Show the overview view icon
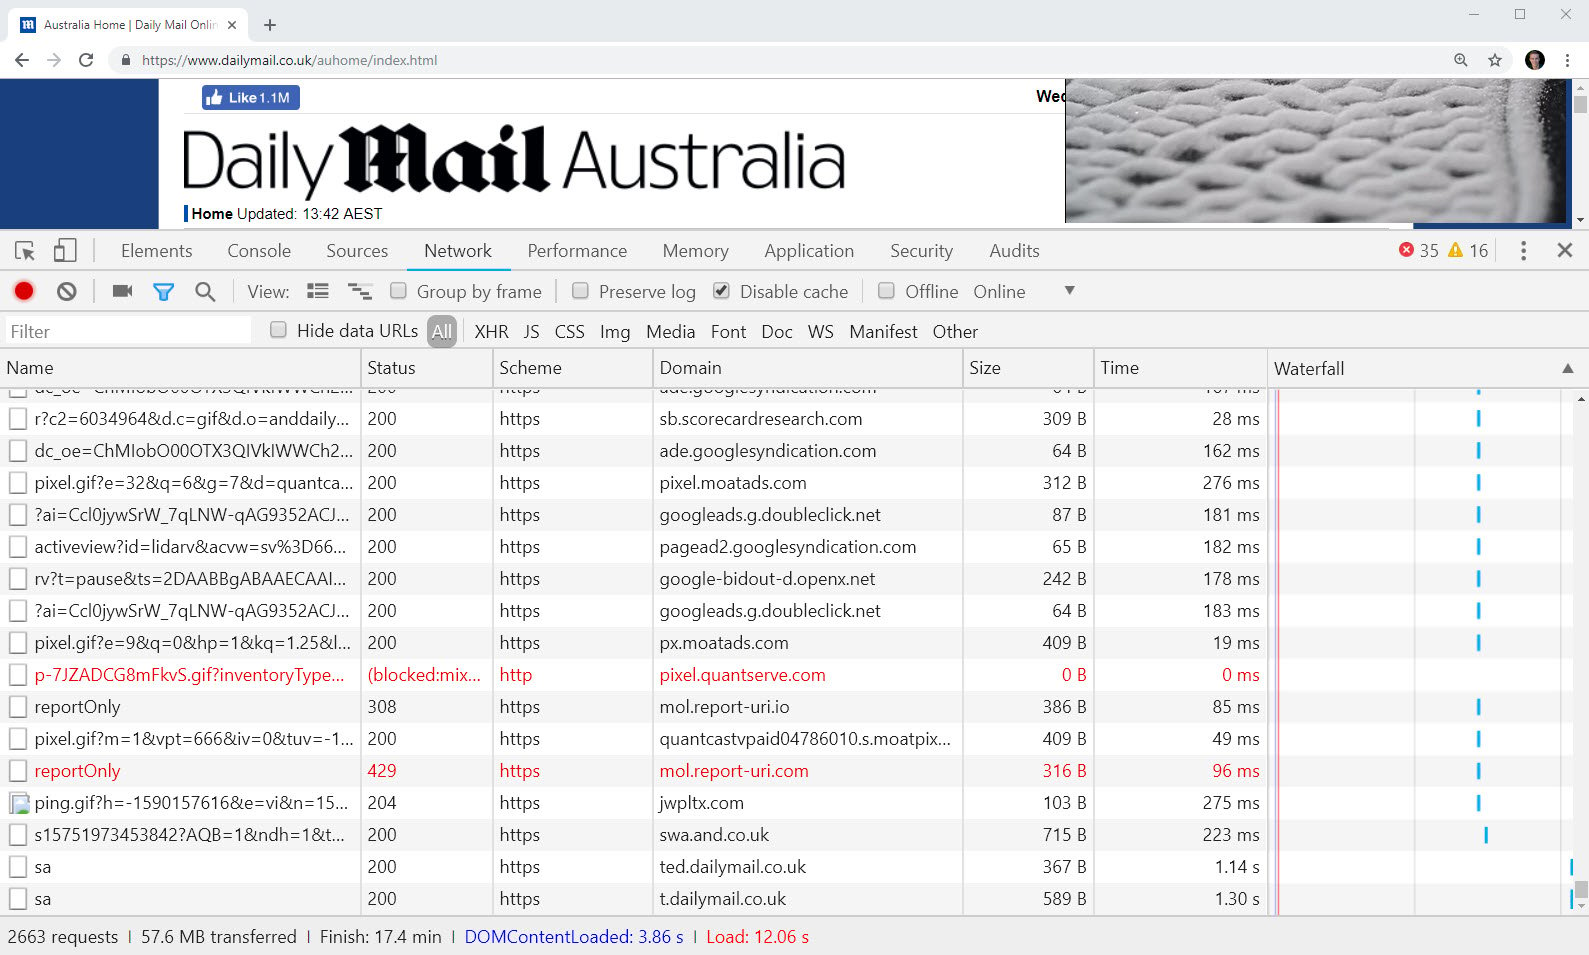This screenshot has height=955, width=1589. point(360,291)
